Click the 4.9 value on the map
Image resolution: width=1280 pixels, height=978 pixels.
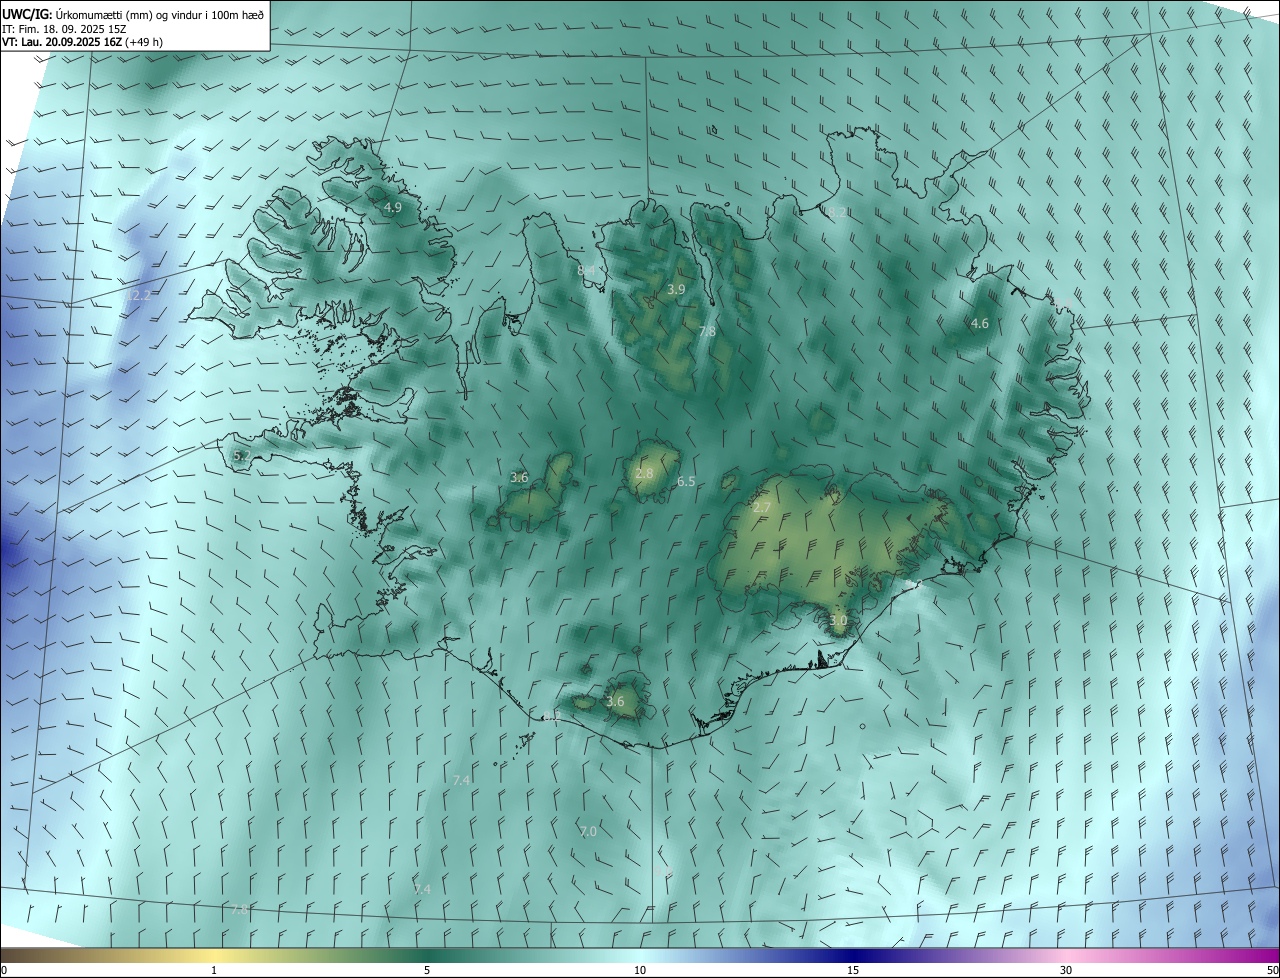click(x=393, y=208)
